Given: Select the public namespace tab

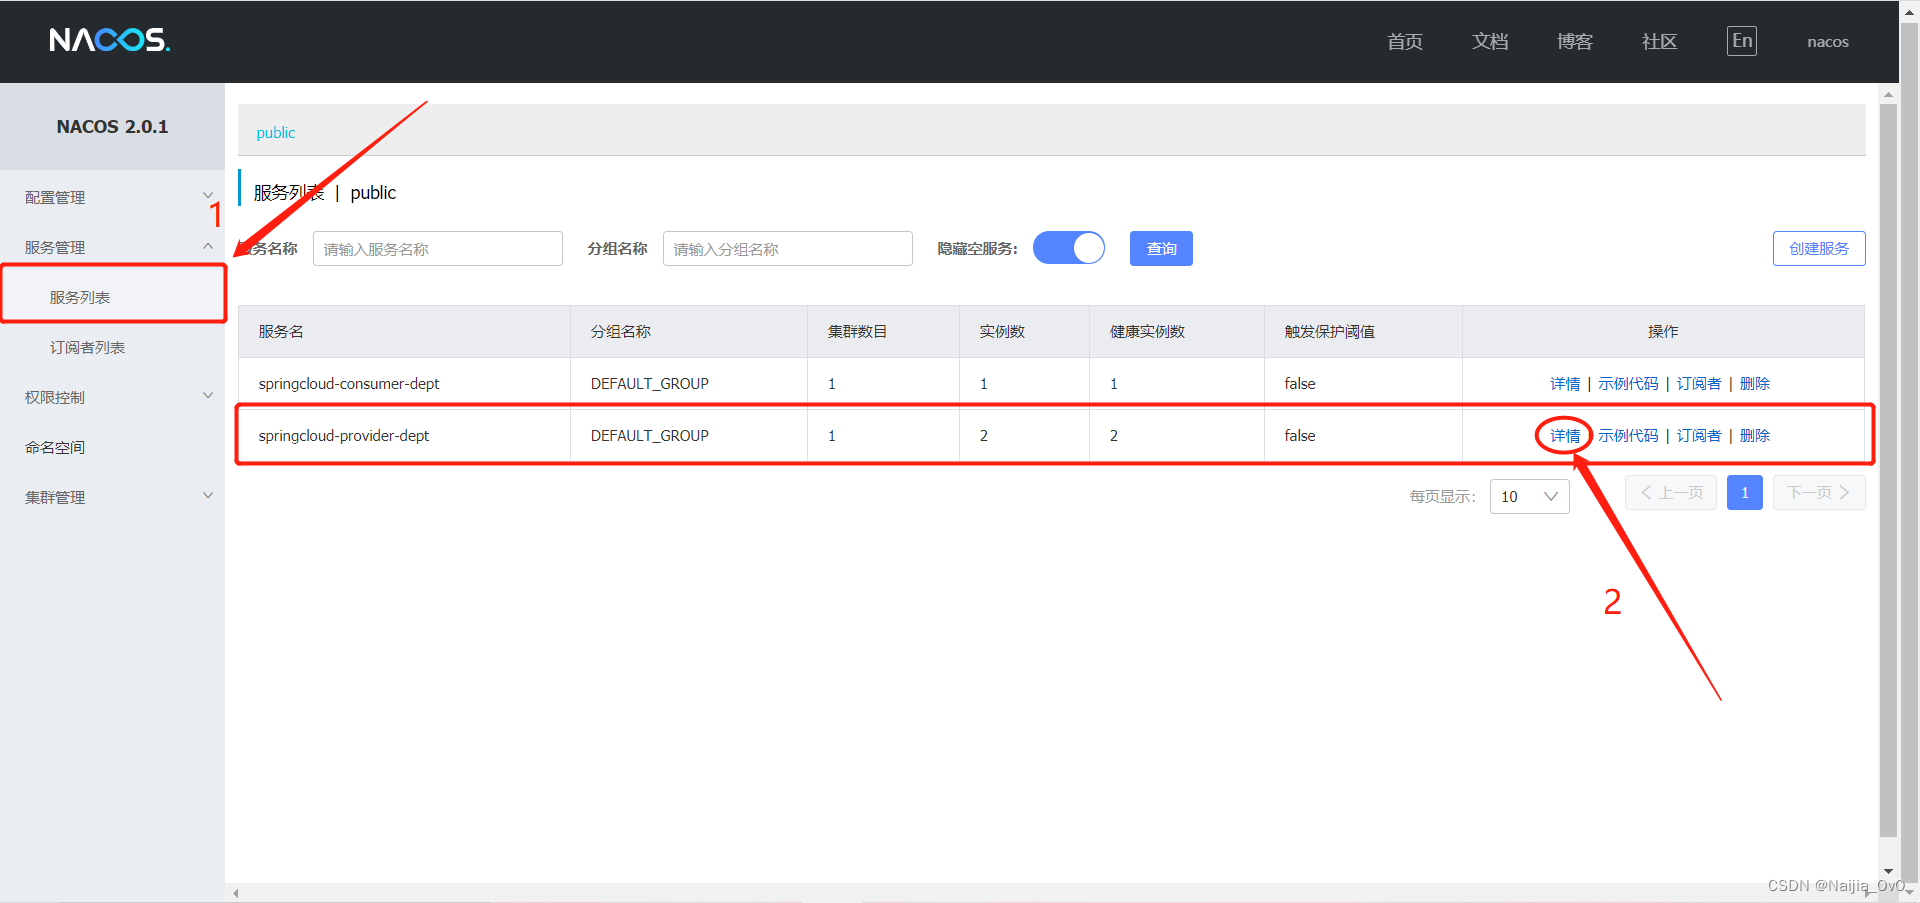Looking at the screenshot, I should coord(276,132).
